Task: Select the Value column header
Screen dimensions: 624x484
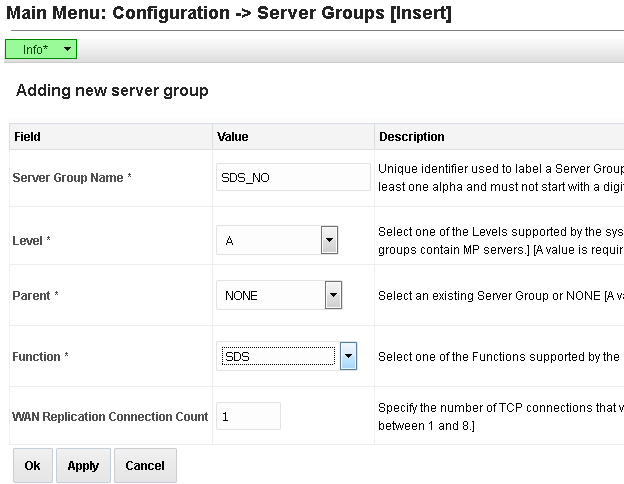Action: point(233,136)
